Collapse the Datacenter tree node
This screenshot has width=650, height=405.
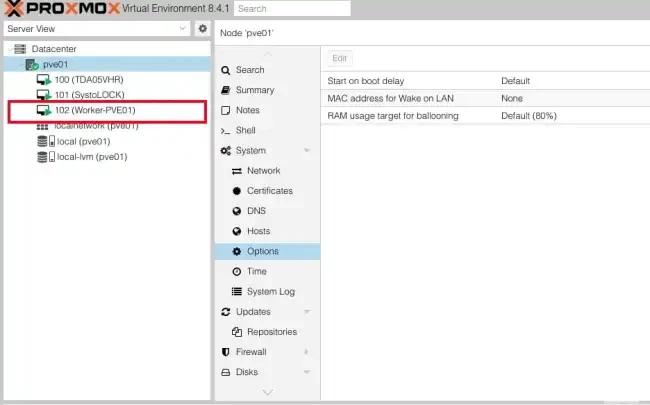pyautogui.click(x=10, y=49)
